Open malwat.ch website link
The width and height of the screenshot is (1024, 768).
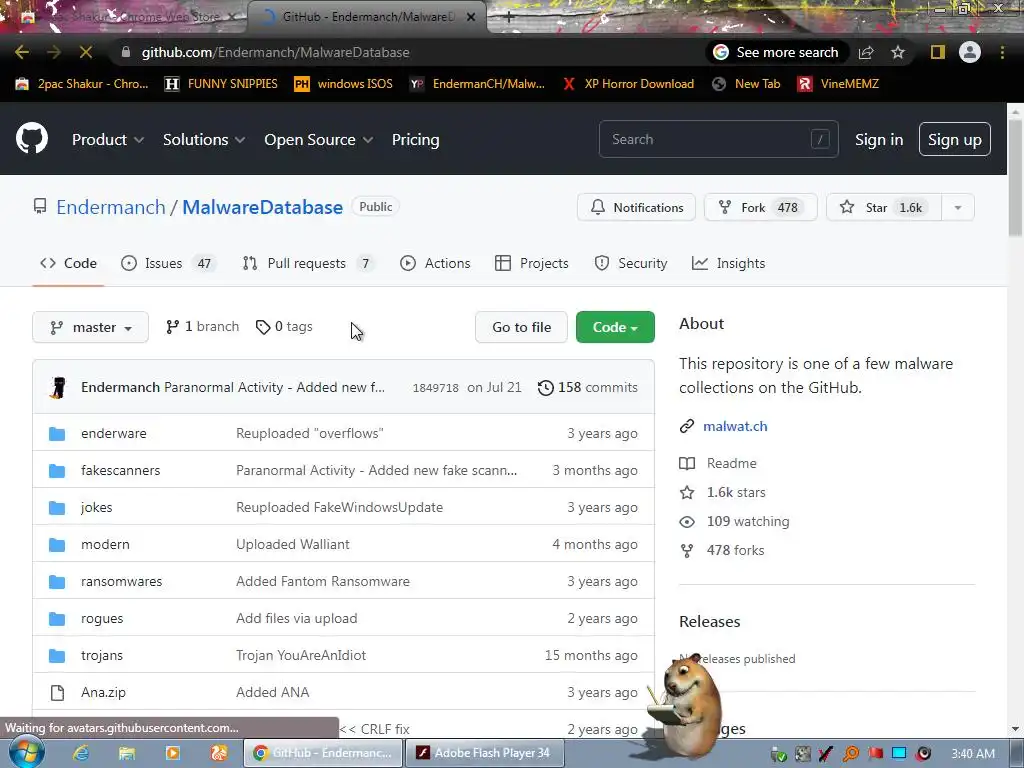pos(735,426)
